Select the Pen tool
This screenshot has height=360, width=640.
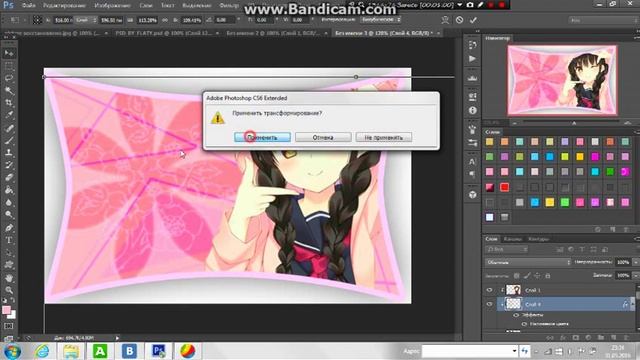coord(9,228)
